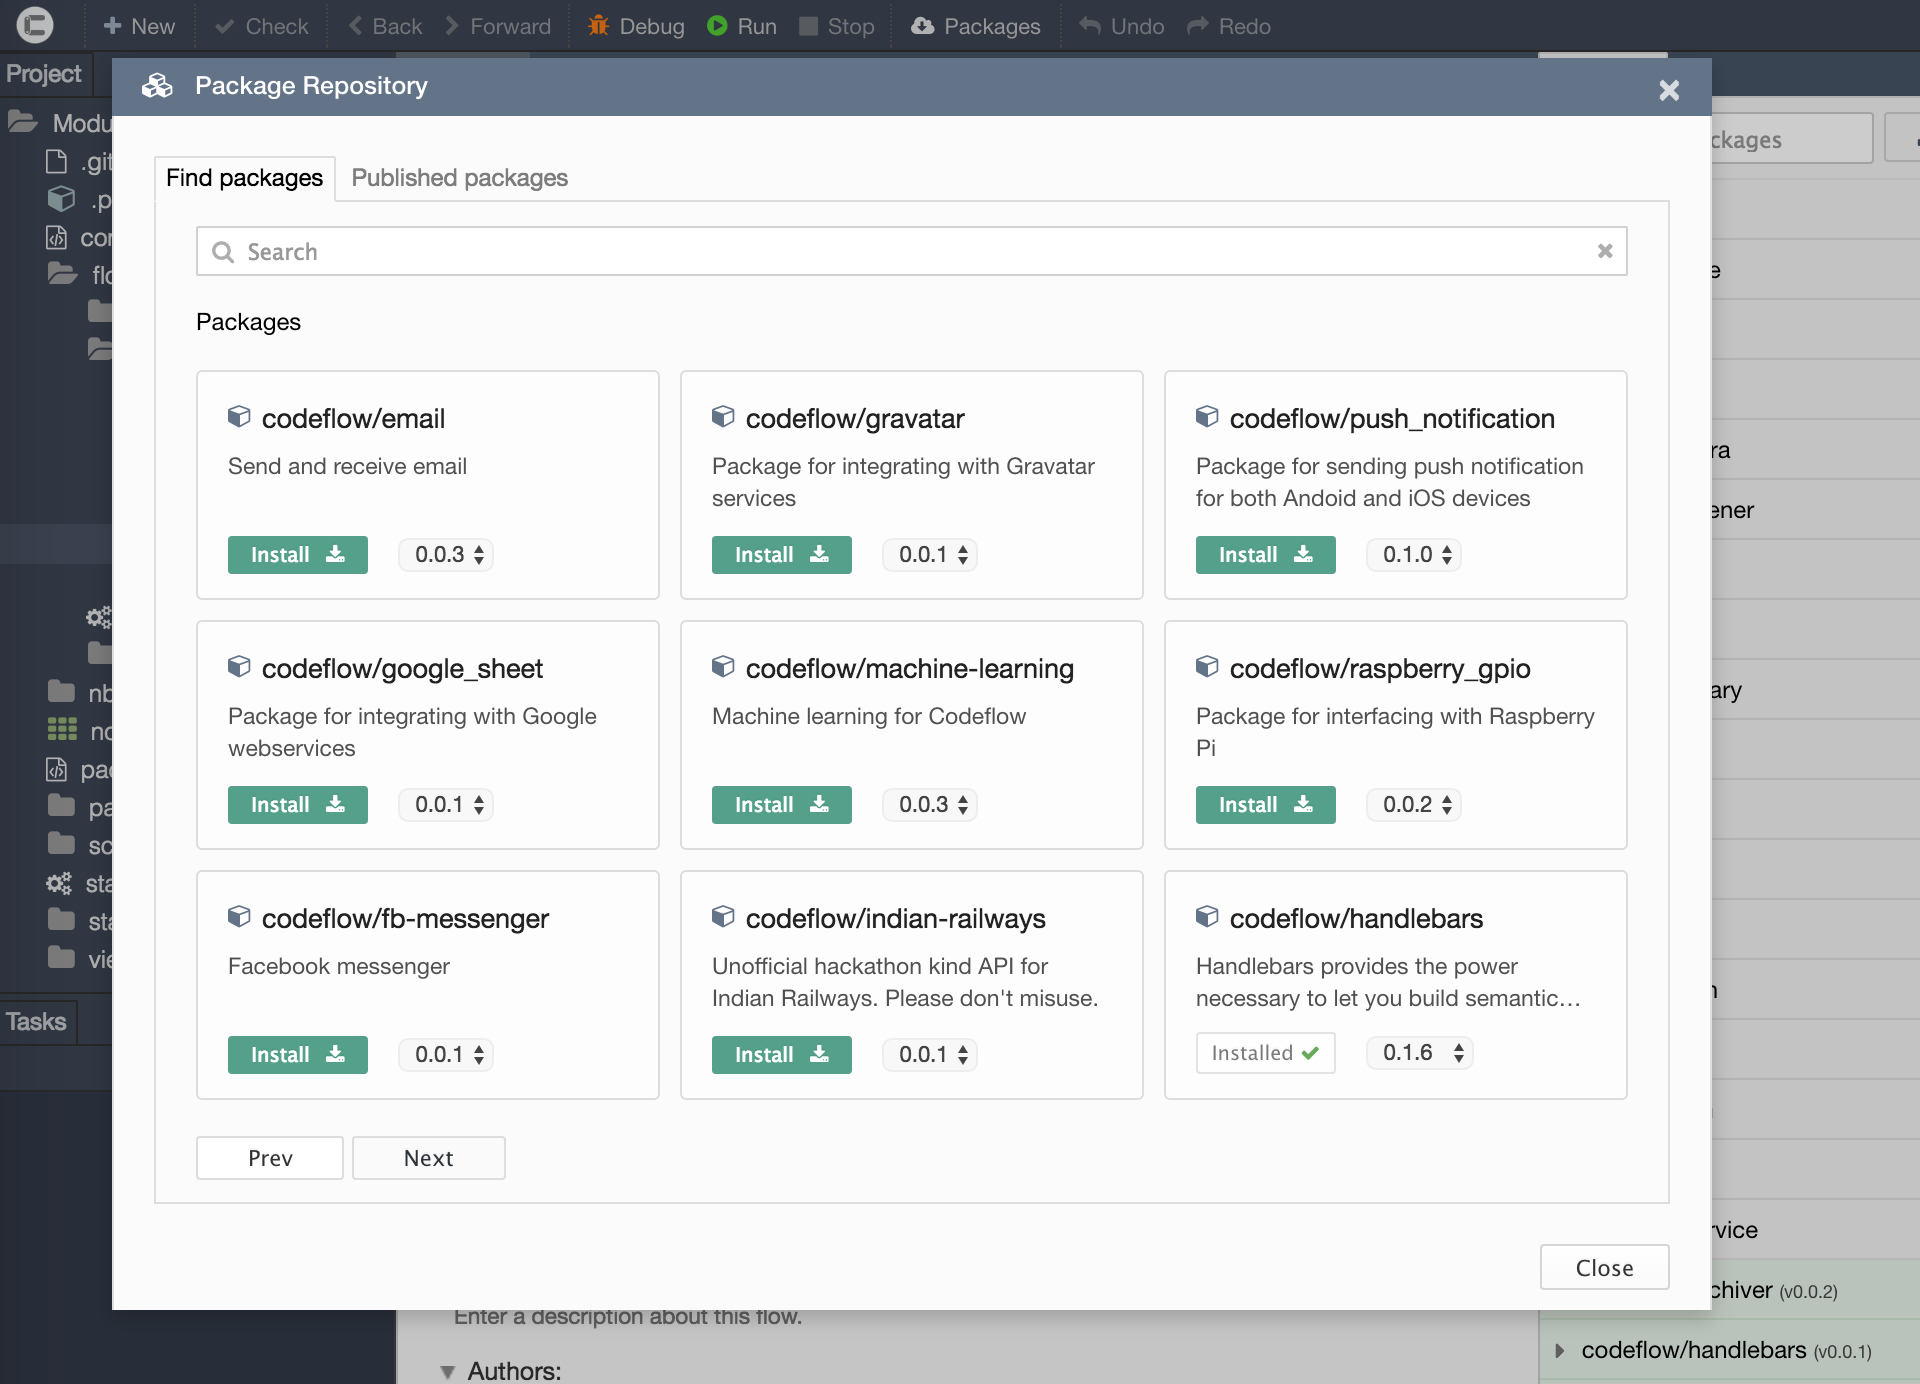This screenshot has width=1920, height=1384.
Task: Open version dropdown for codeflow/indian-railways
Action: (930, 1055)
